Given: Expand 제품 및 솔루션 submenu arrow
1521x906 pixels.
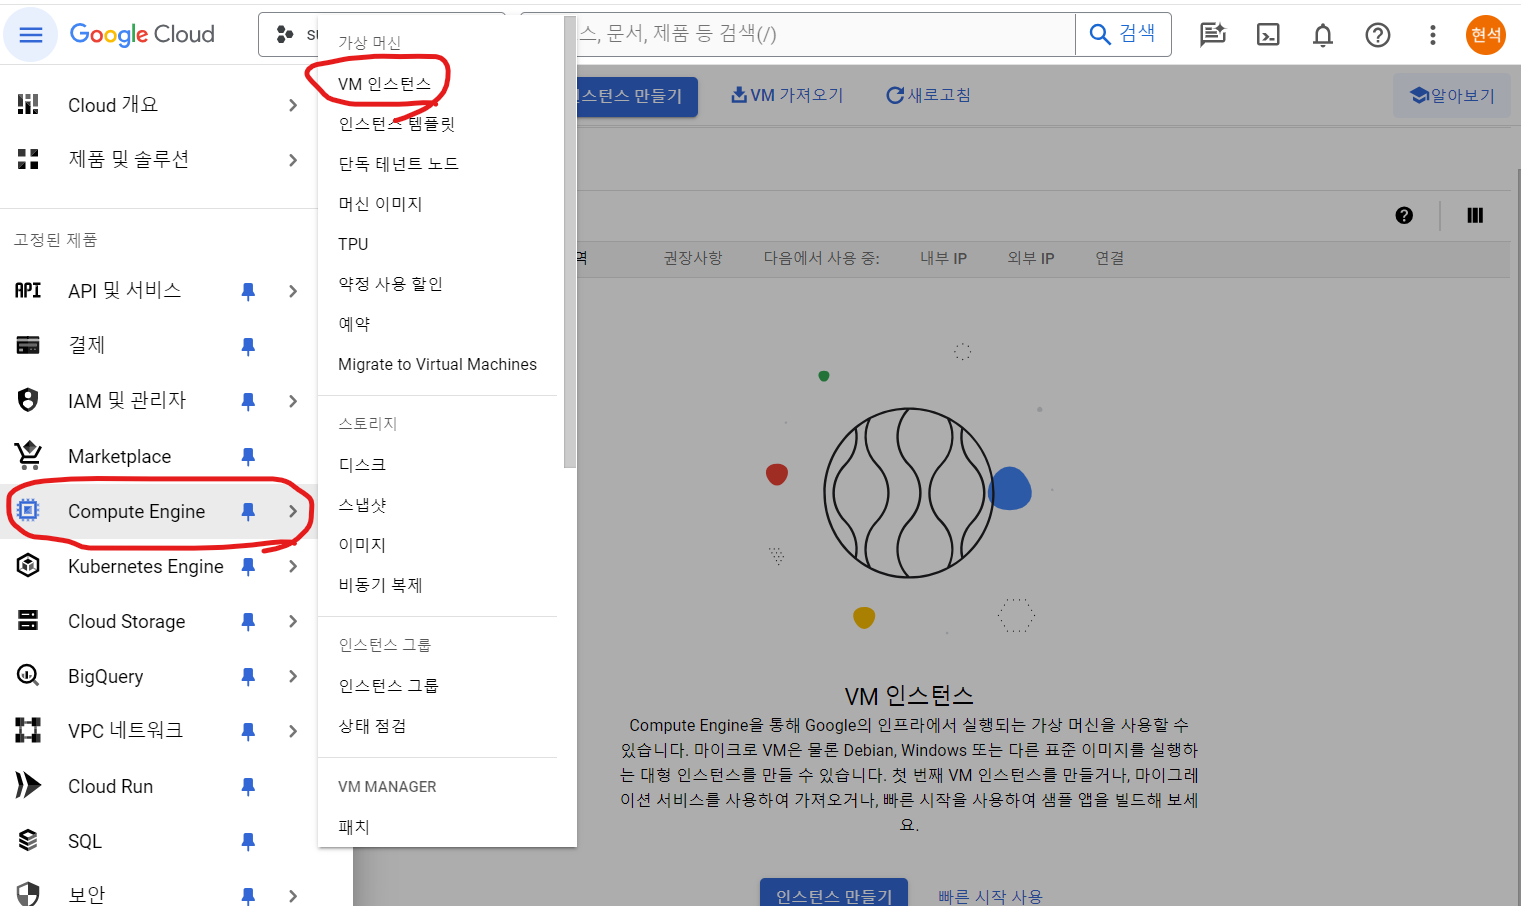Looking at the screenshot, I should click(293, 160).
